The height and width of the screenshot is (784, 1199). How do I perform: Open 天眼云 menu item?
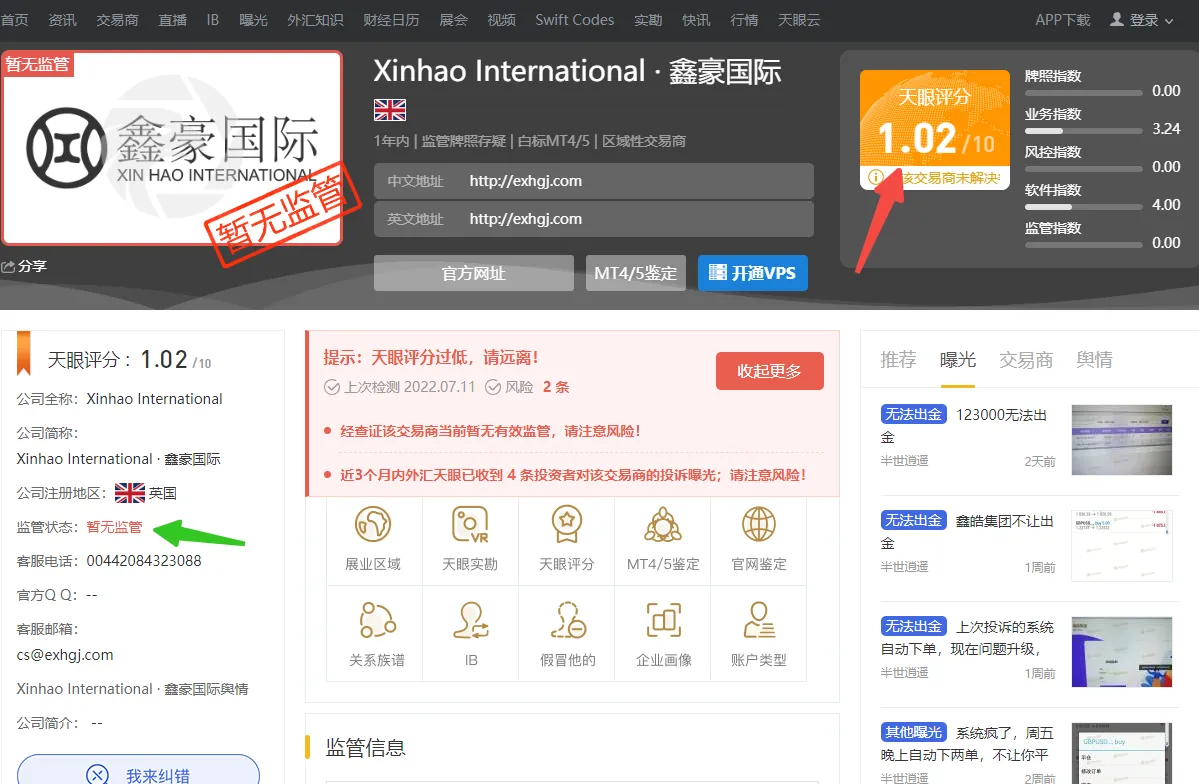pos(799,20)
